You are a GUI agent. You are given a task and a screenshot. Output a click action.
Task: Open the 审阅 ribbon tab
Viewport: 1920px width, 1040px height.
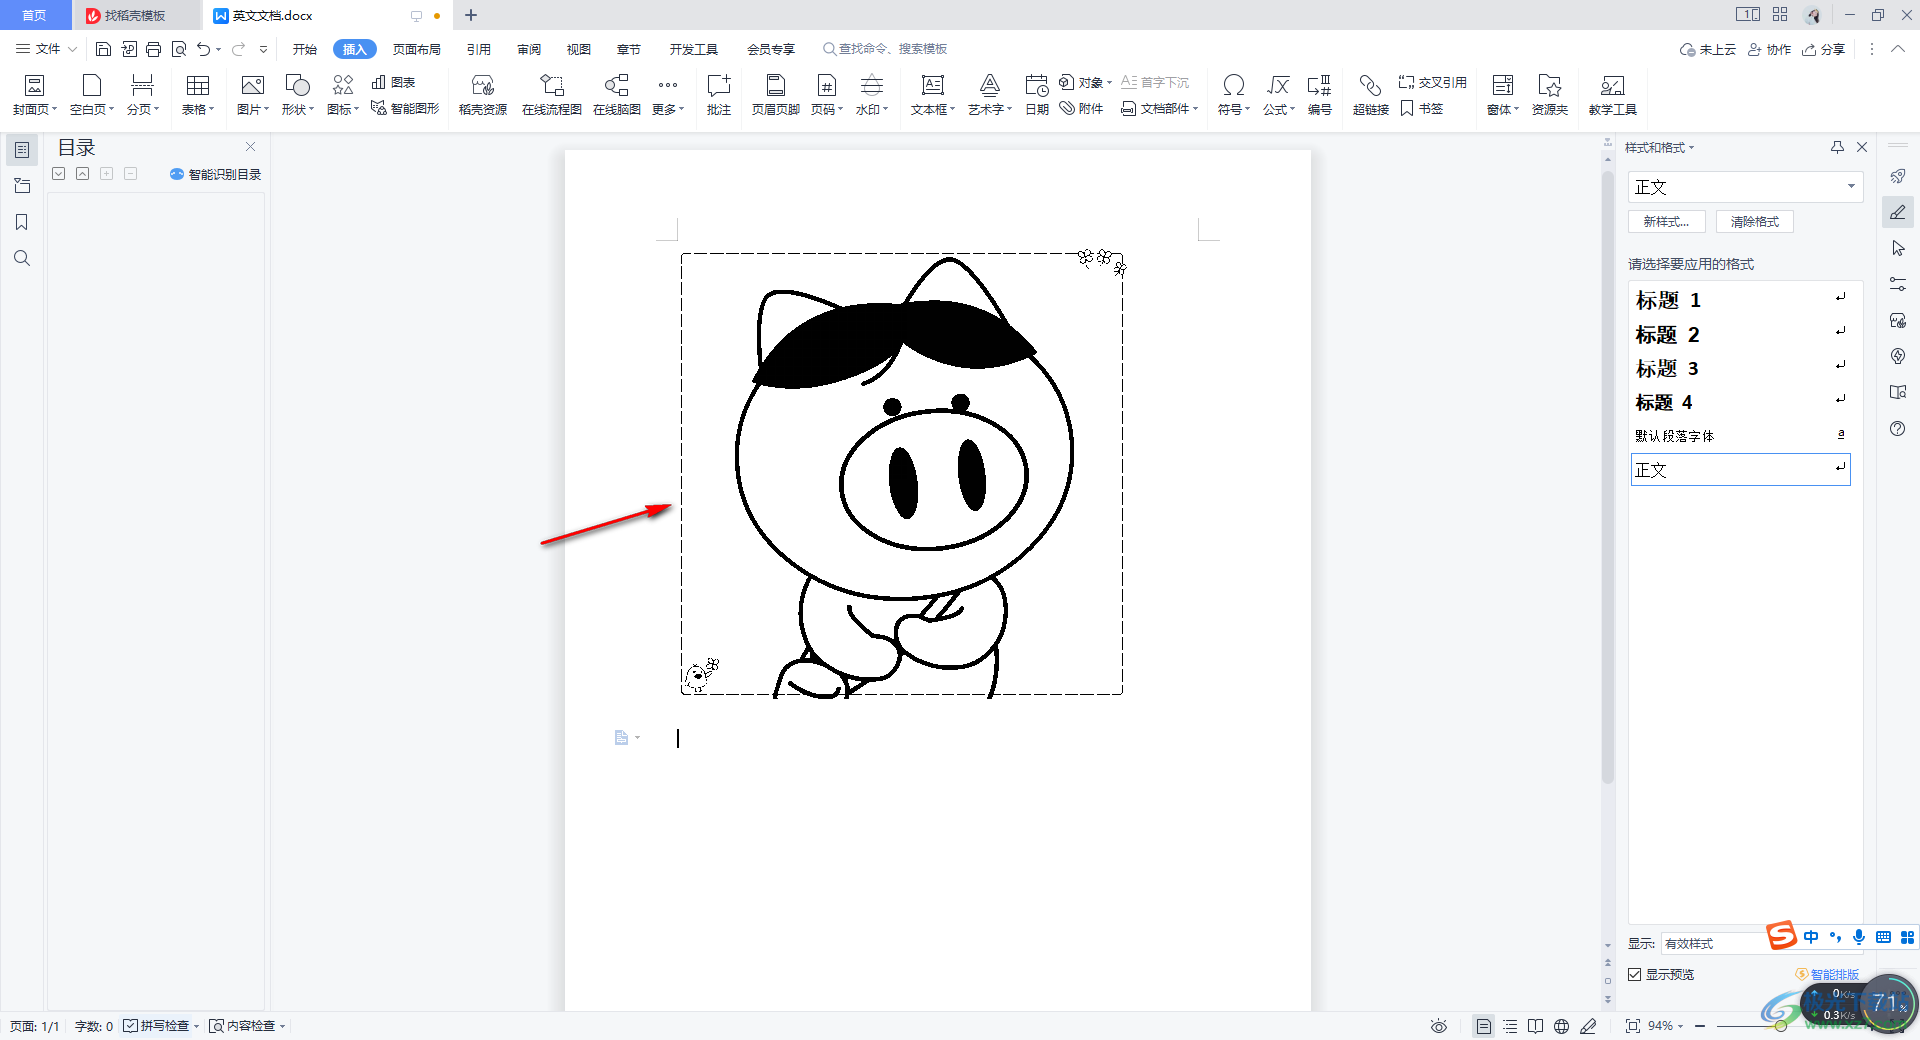pos(529,49)
